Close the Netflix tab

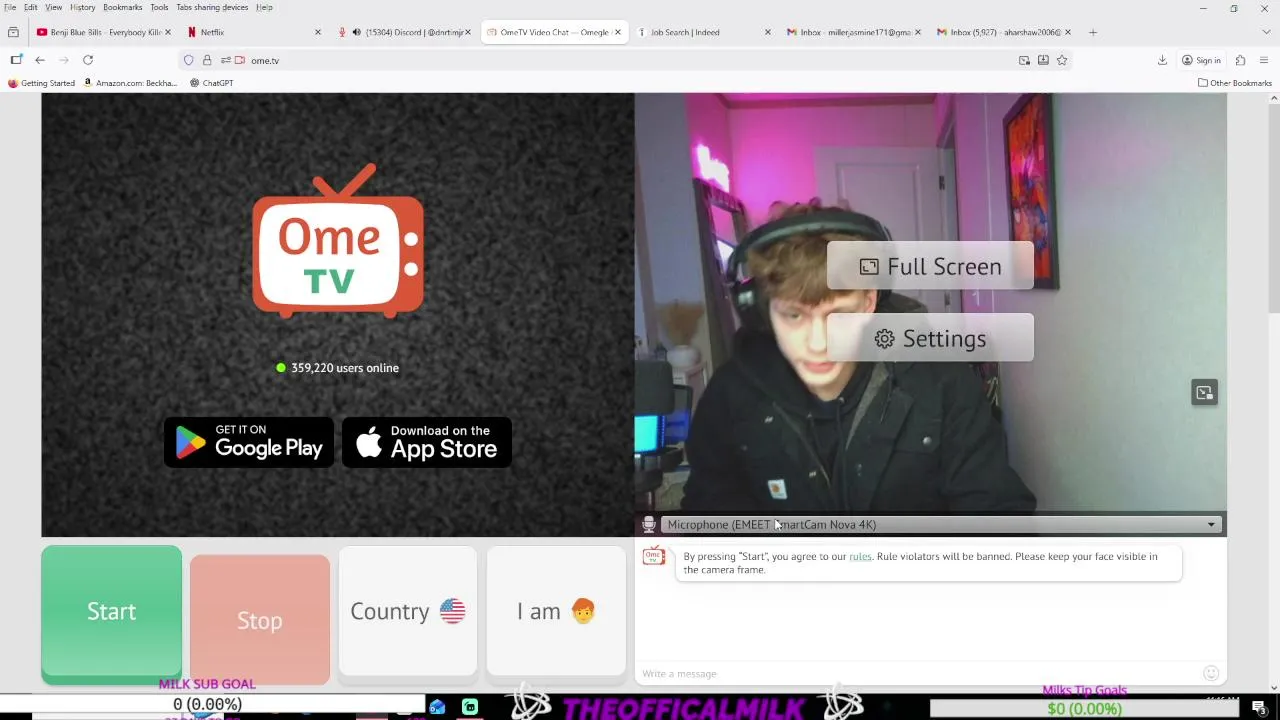tap(318, 32)
